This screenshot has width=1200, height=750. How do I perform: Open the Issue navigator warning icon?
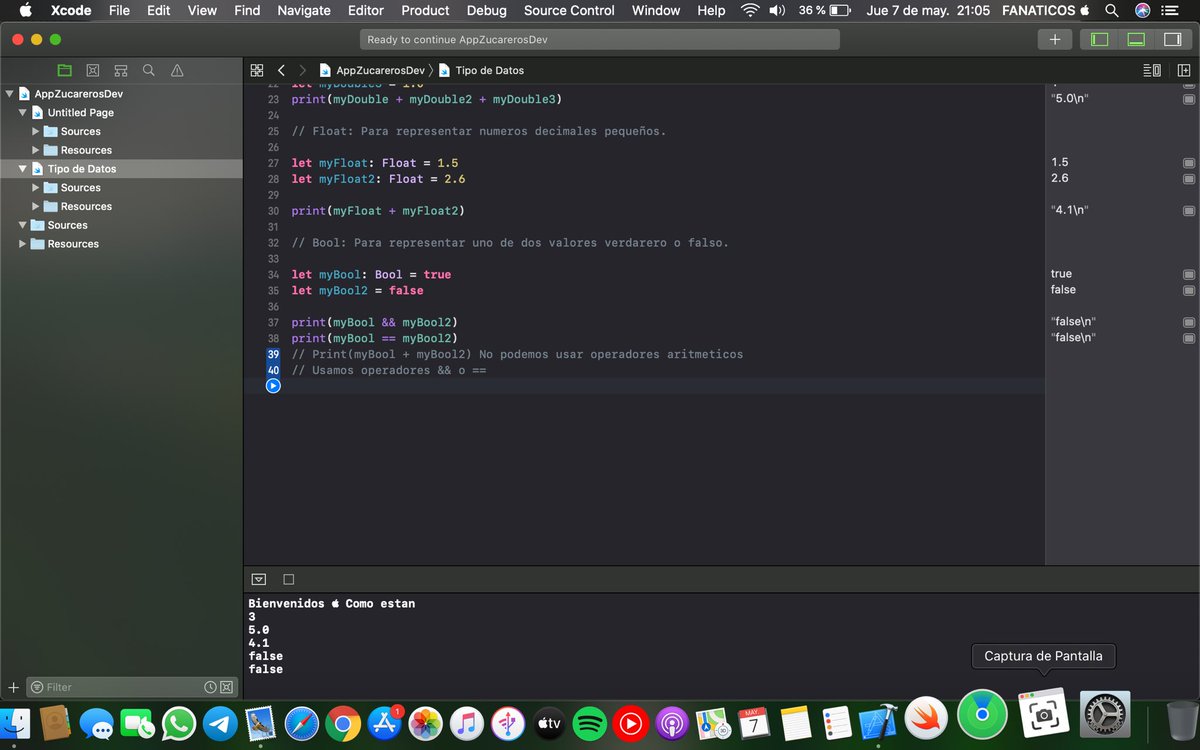pyautogui.click(x=177, y=70)
